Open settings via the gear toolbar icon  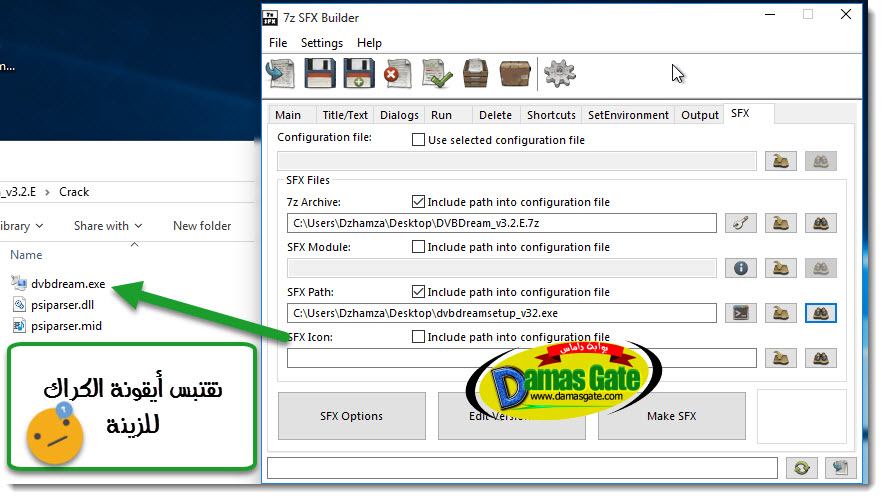(x=559, y=73)
